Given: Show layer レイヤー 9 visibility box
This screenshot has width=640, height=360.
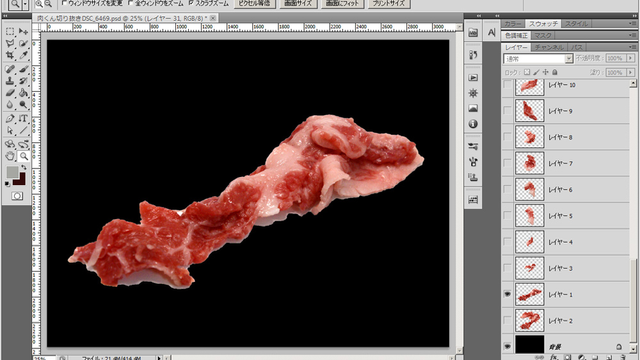Looking at the screenshot, I should [x=507, y=111].
